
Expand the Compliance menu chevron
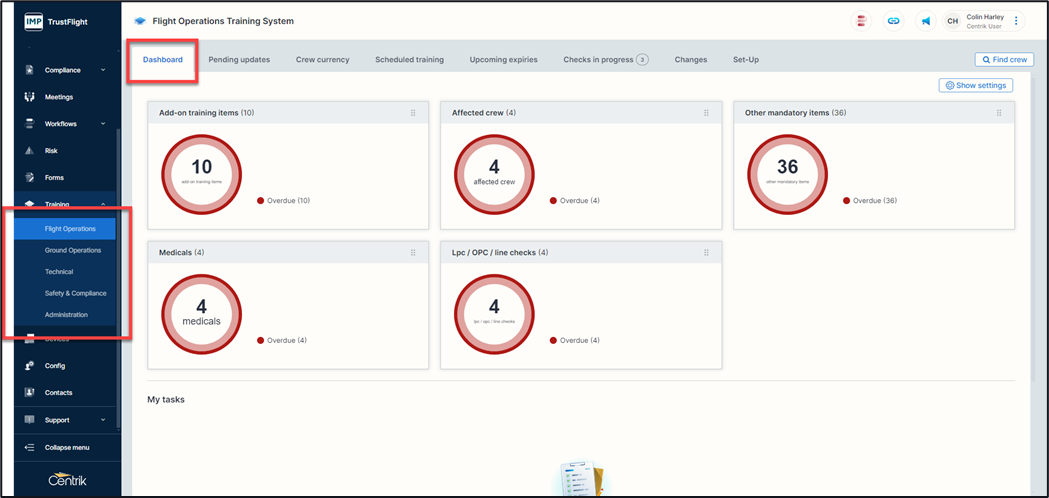pos(103,70)
